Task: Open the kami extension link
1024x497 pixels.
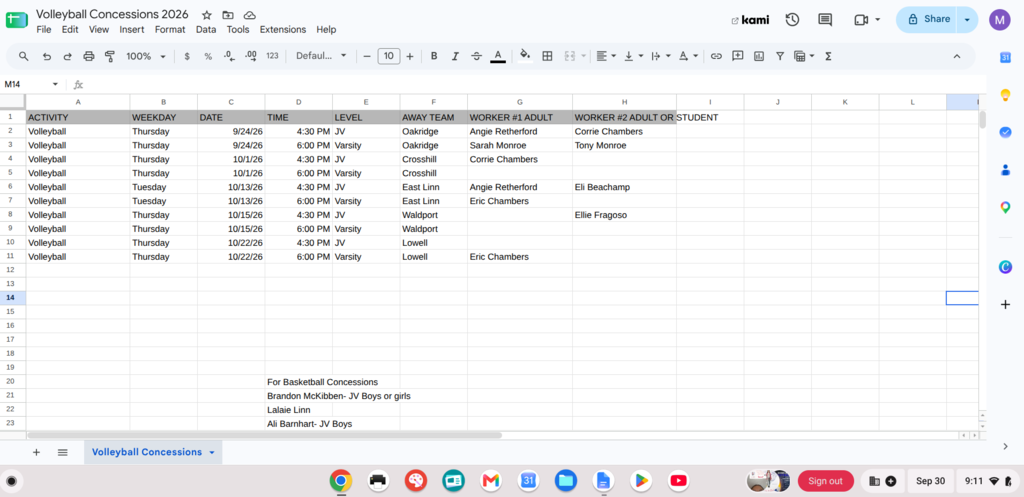Action: click(750, 20)
